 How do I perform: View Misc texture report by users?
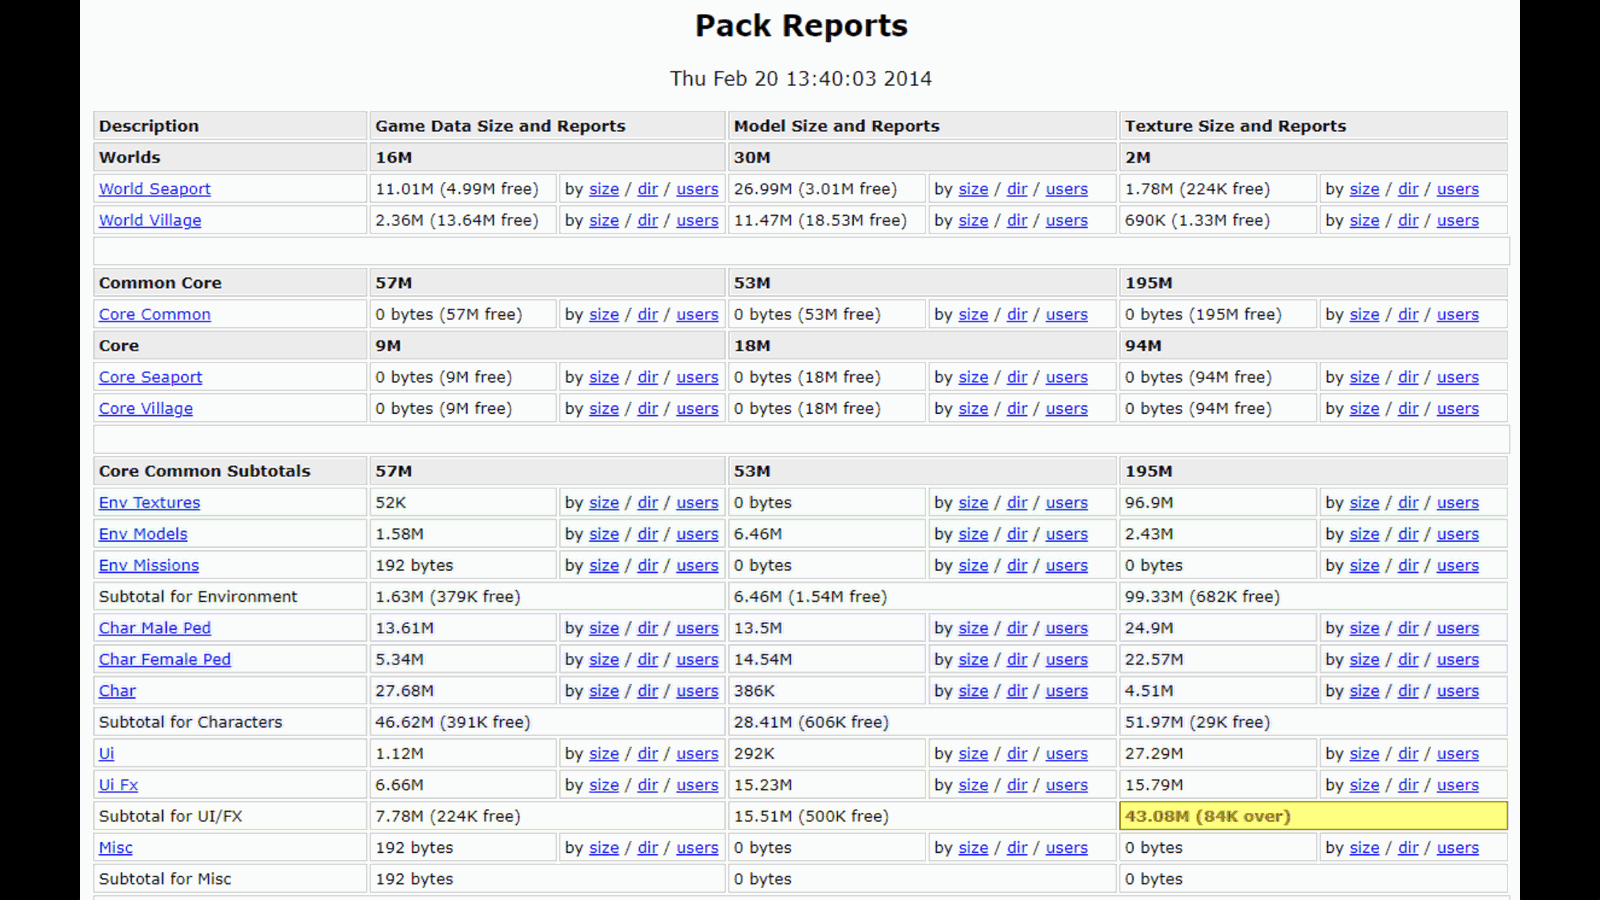1458,847
